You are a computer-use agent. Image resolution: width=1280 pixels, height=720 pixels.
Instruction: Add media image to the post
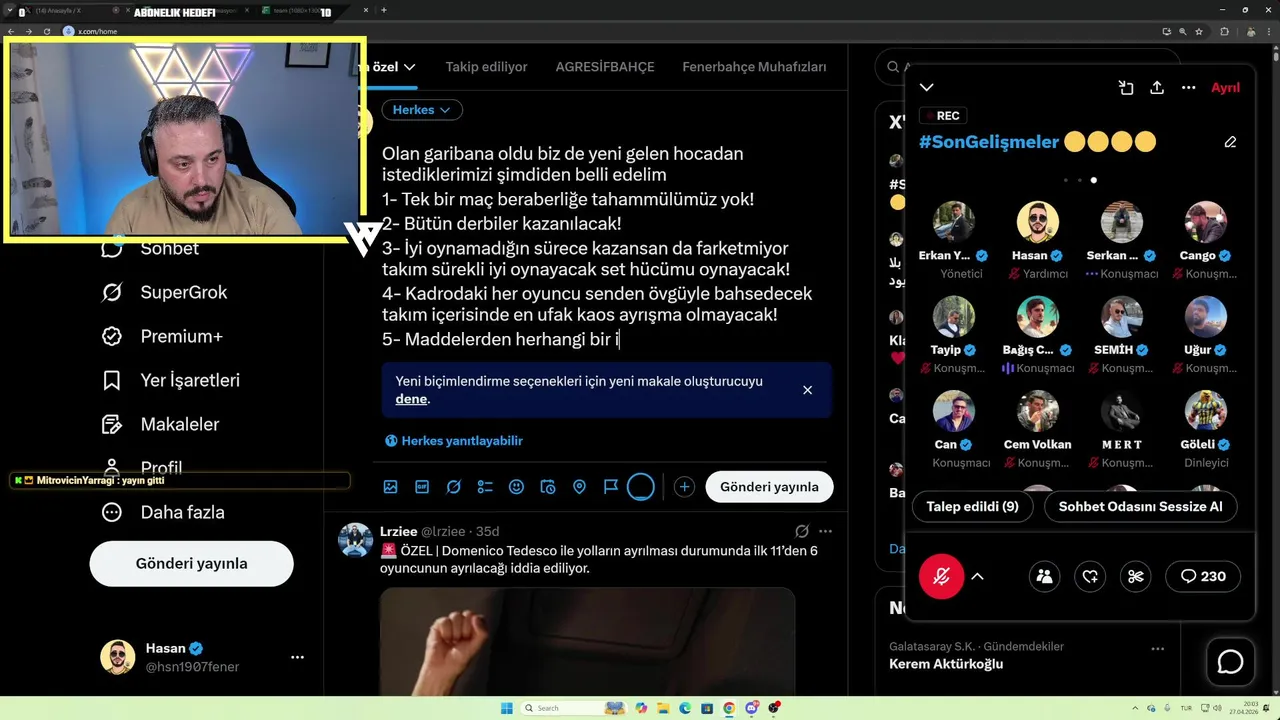390,487
